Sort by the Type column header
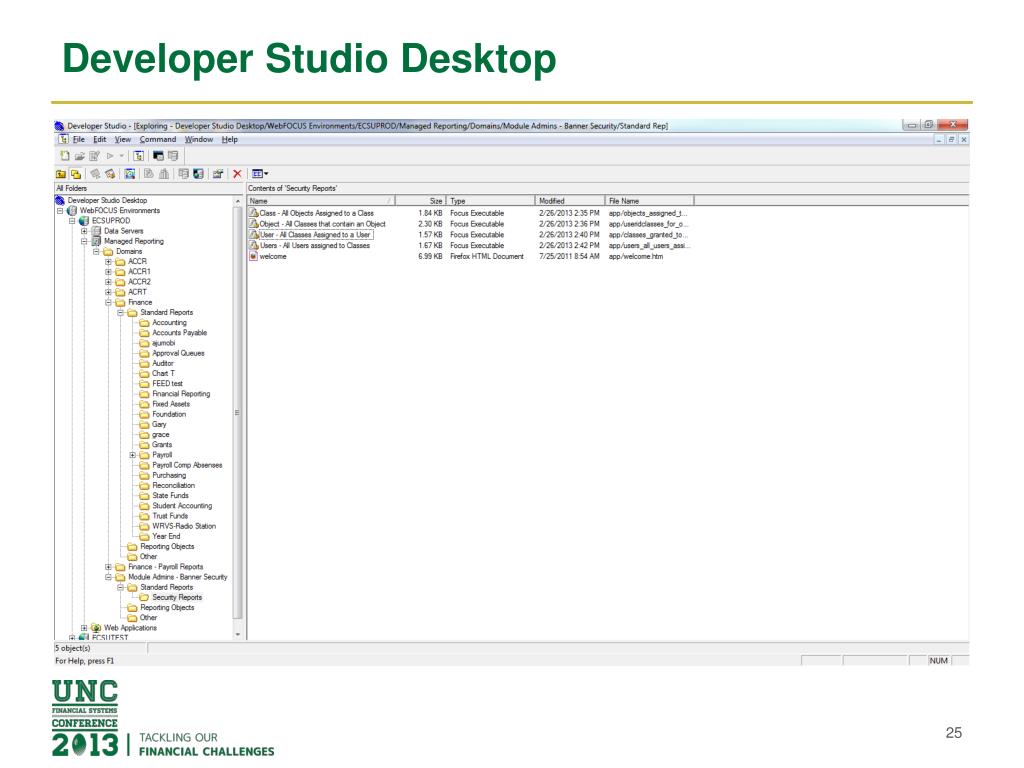The height and width of the screenshot is (768, 1024). [x=490, y=201]
